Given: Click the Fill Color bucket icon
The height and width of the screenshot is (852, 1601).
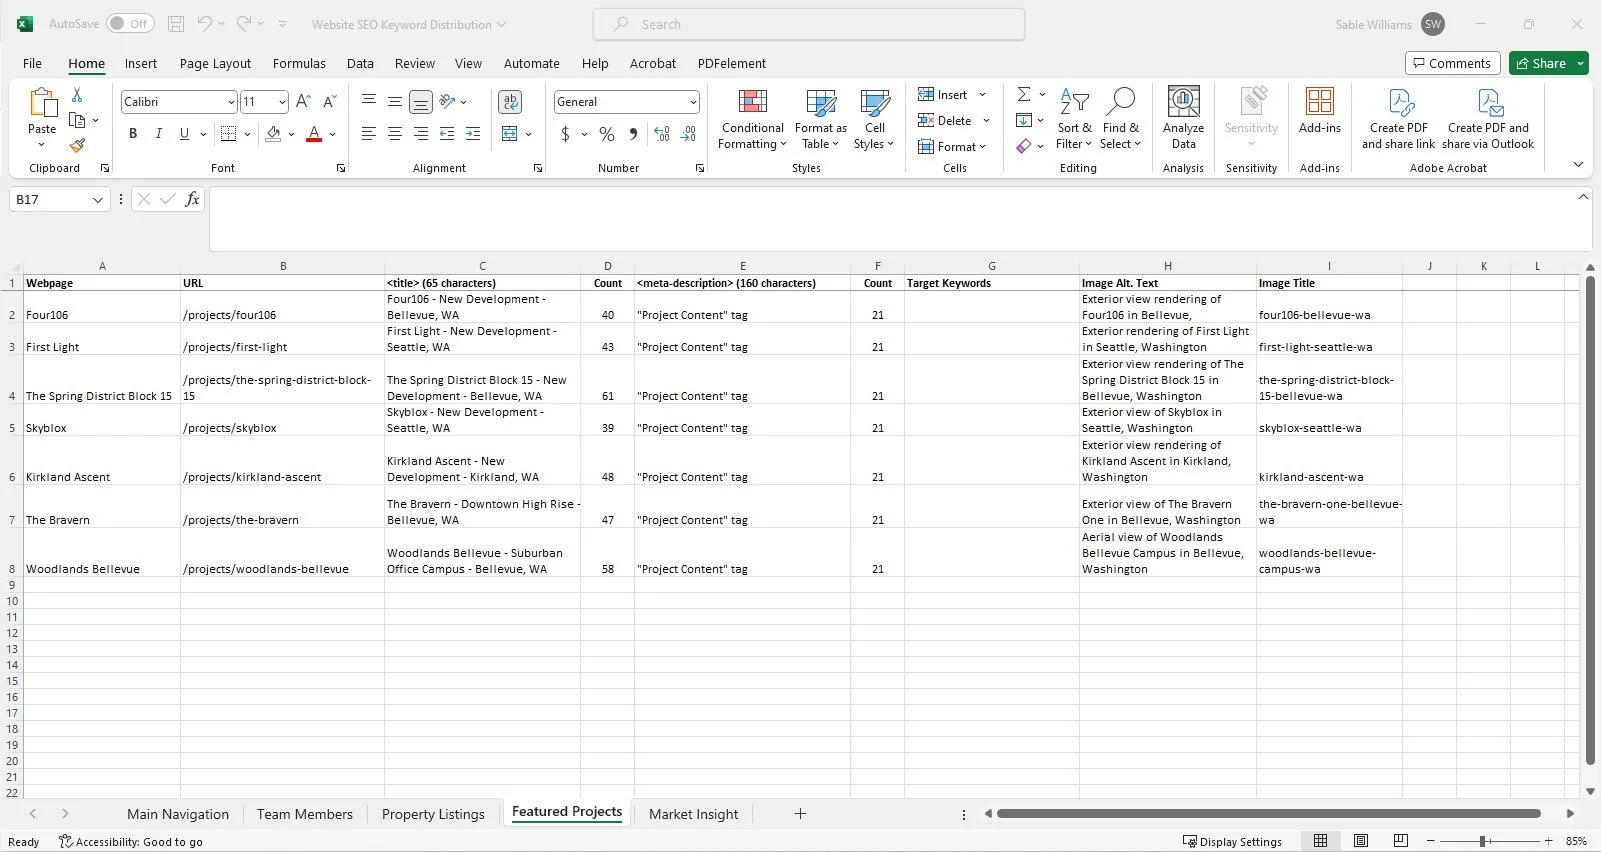Looking at the screenshot, I should click(x=273, y=134).
